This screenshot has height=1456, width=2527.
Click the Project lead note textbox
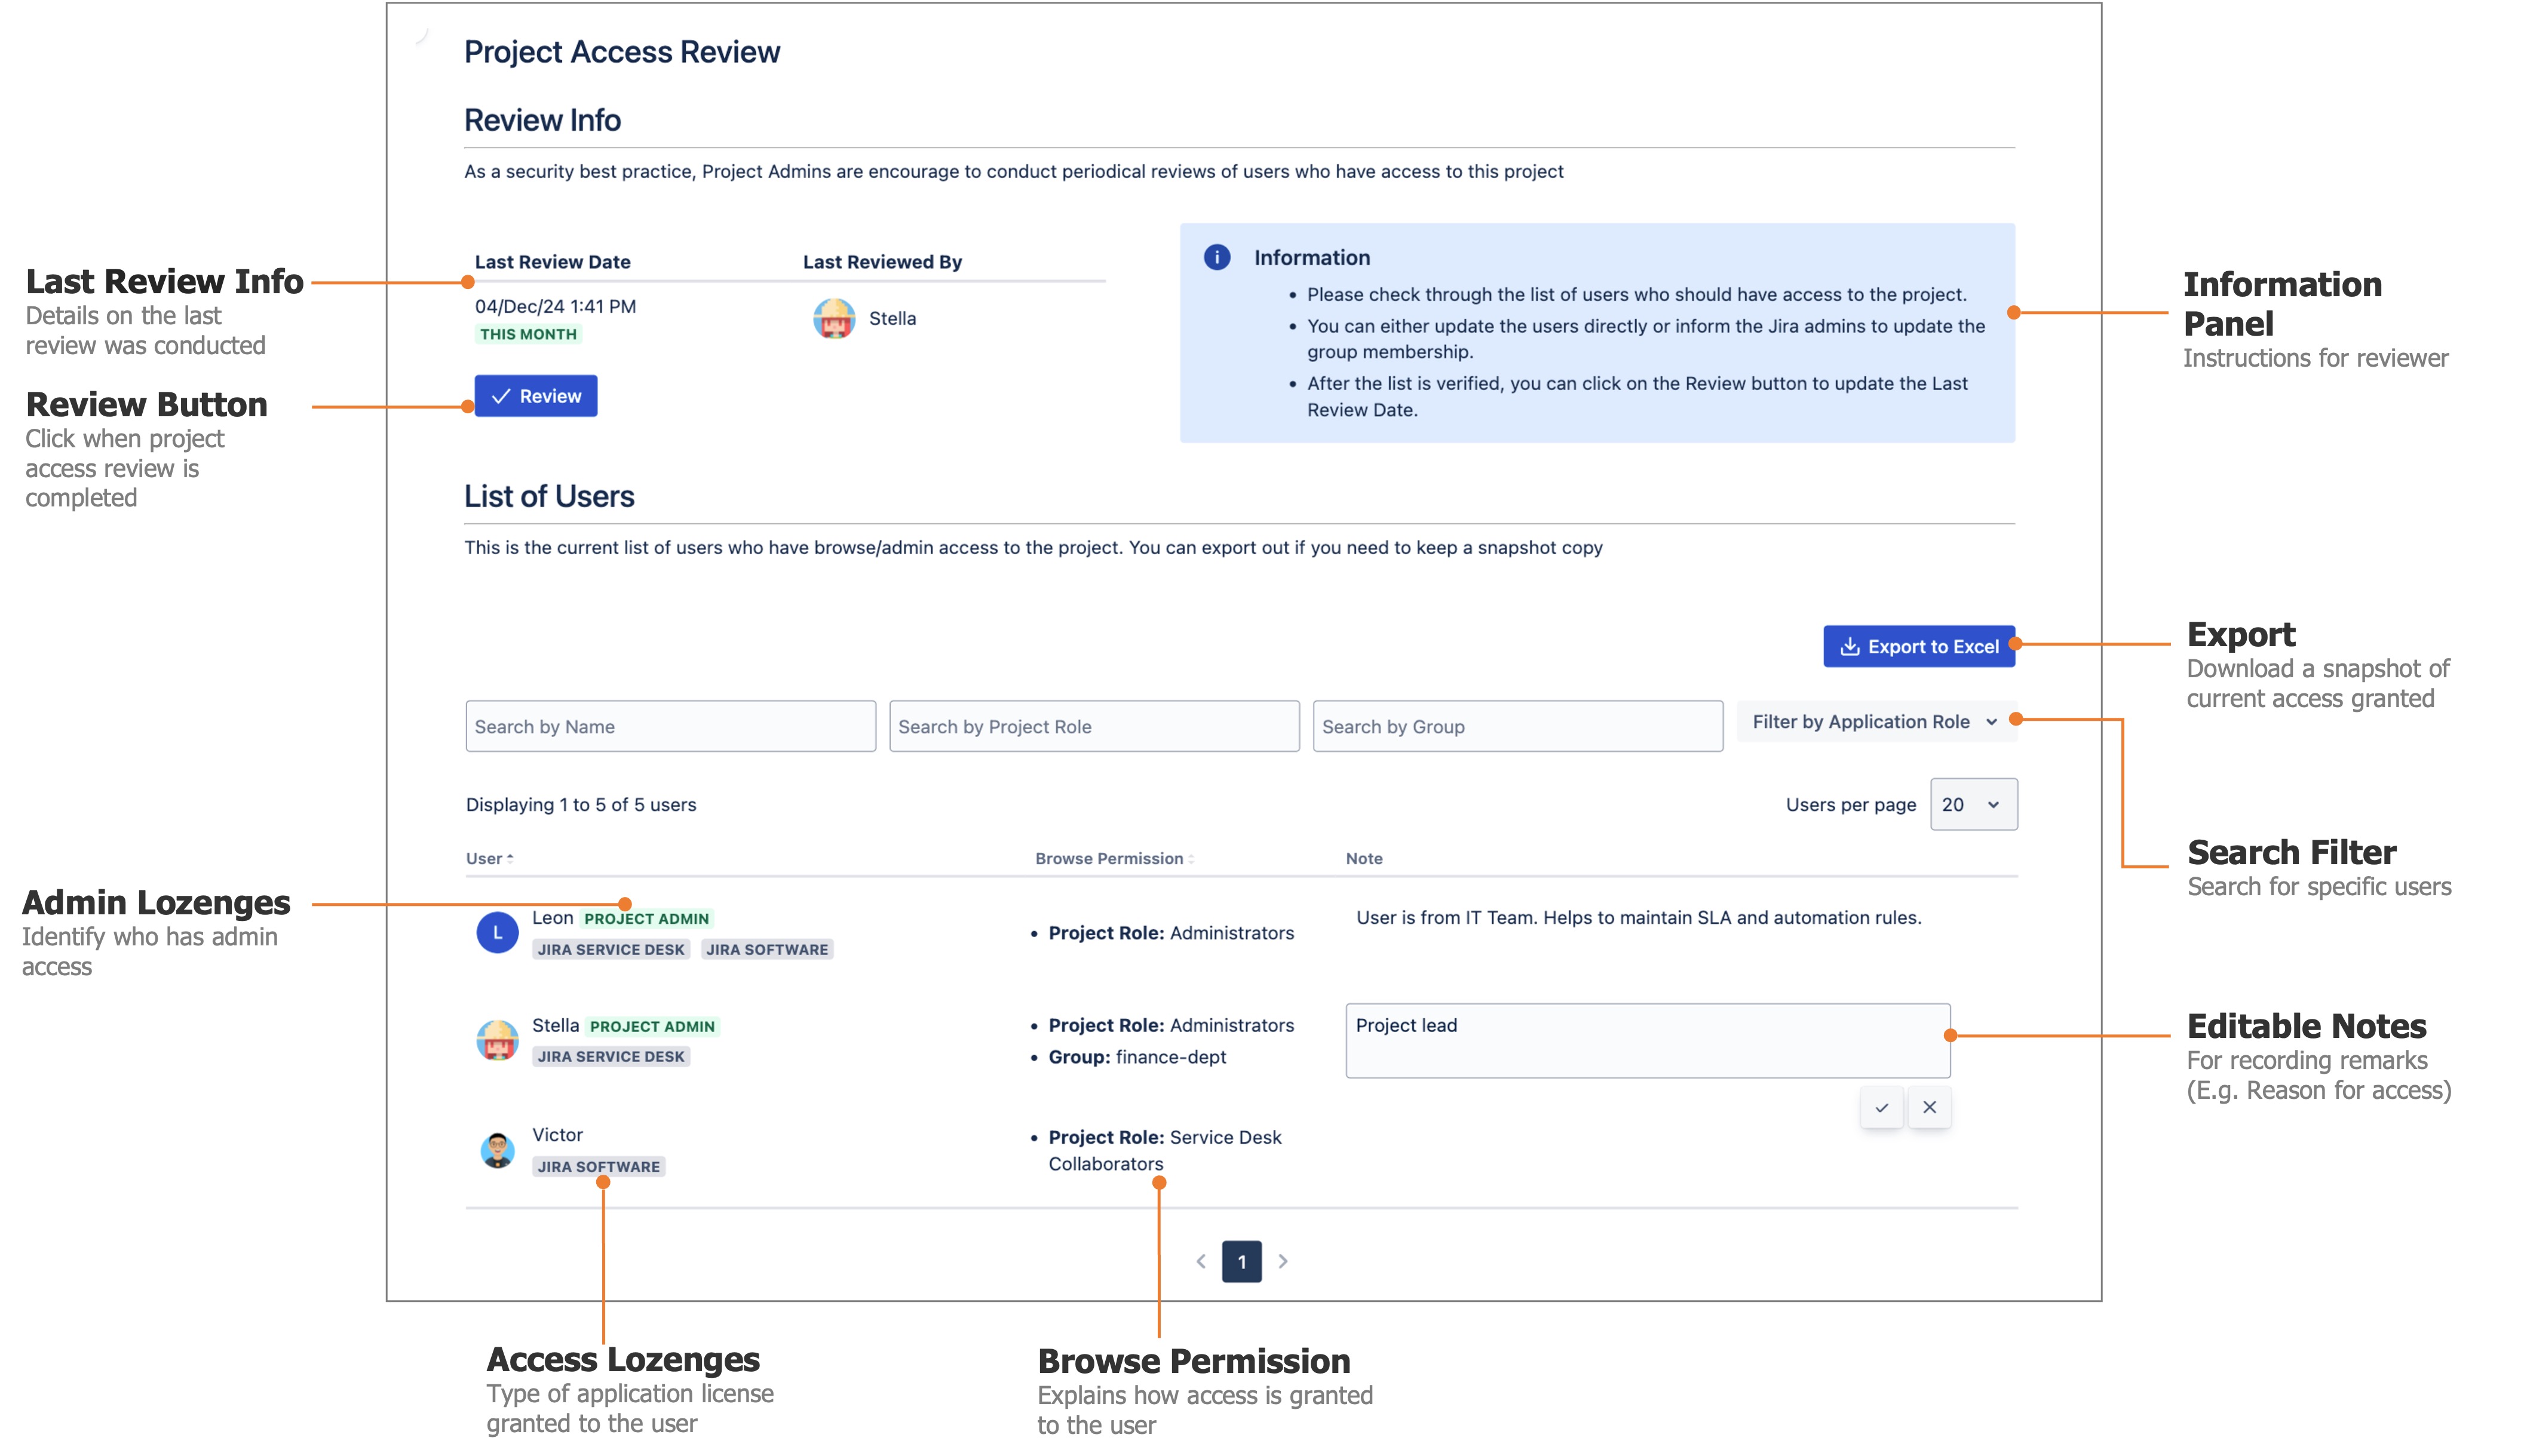[1647, 1040]
